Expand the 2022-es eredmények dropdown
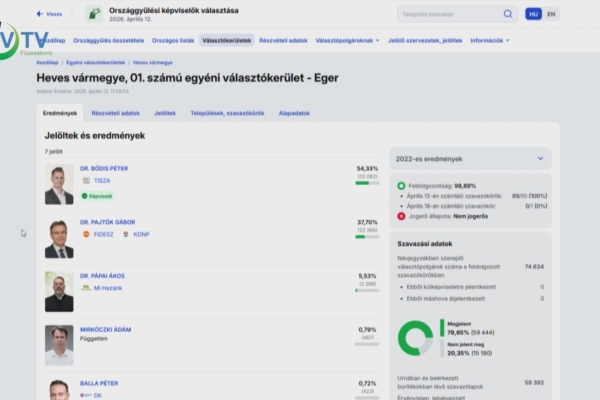 coord(470,158)
